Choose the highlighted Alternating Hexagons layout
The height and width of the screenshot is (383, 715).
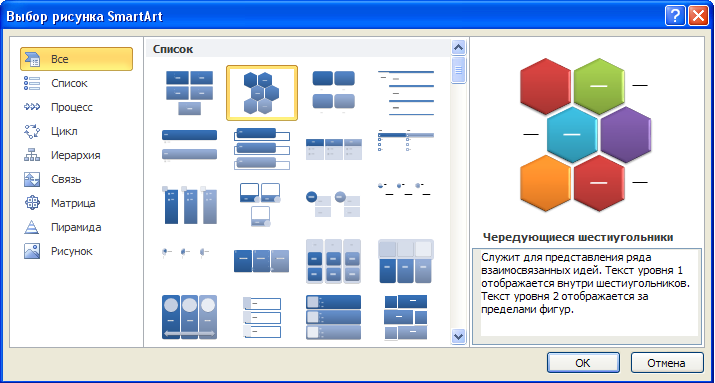[x=262, y=93]
